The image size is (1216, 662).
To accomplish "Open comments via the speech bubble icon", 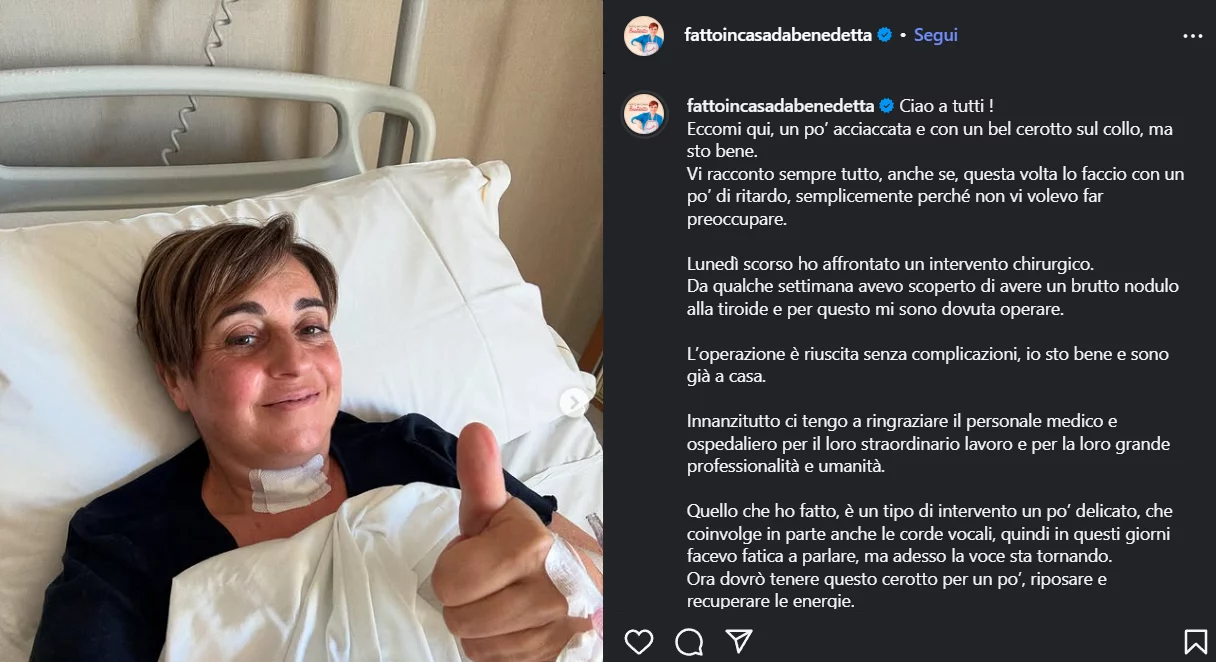I will click(689, 641).
